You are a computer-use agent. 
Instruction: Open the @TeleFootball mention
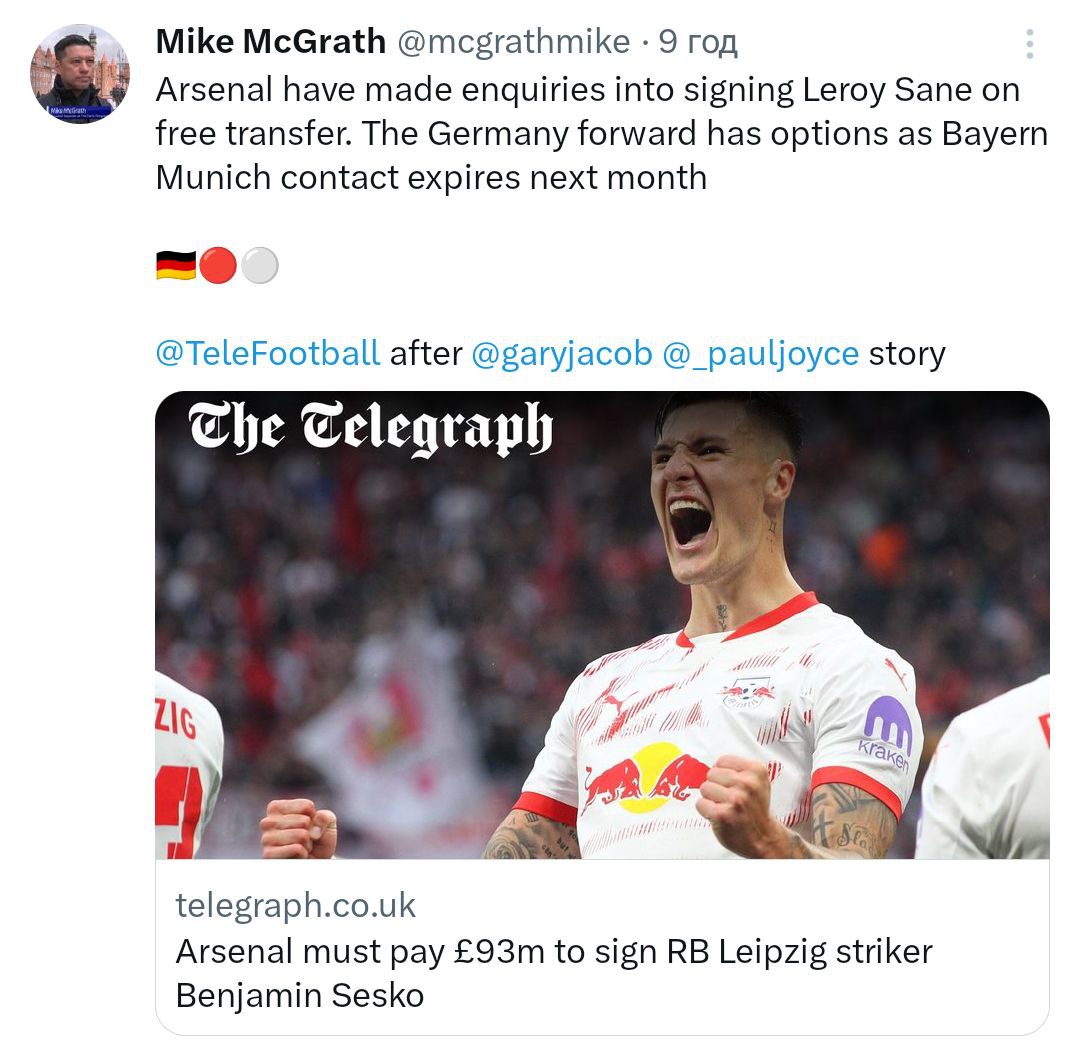[268, 353]
